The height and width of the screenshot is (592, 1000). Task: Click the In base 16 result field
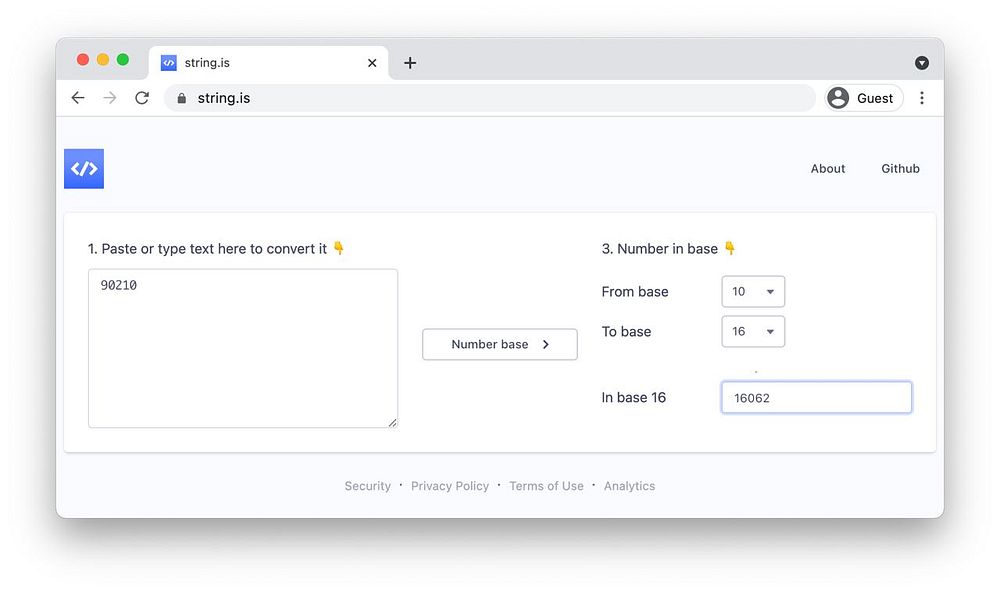(x=816, y=397)
